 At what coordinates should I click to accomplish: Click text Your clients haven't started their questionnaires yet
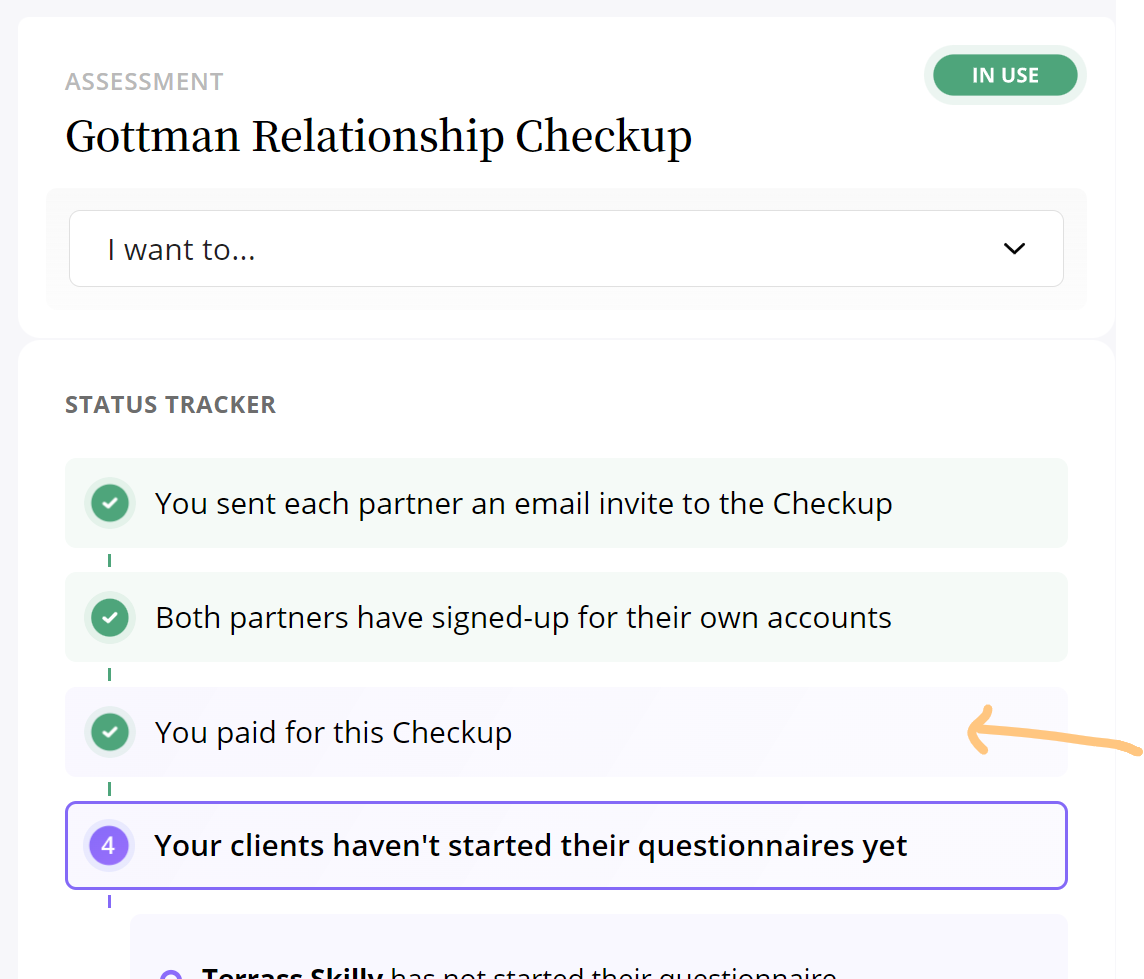(530, 846)
